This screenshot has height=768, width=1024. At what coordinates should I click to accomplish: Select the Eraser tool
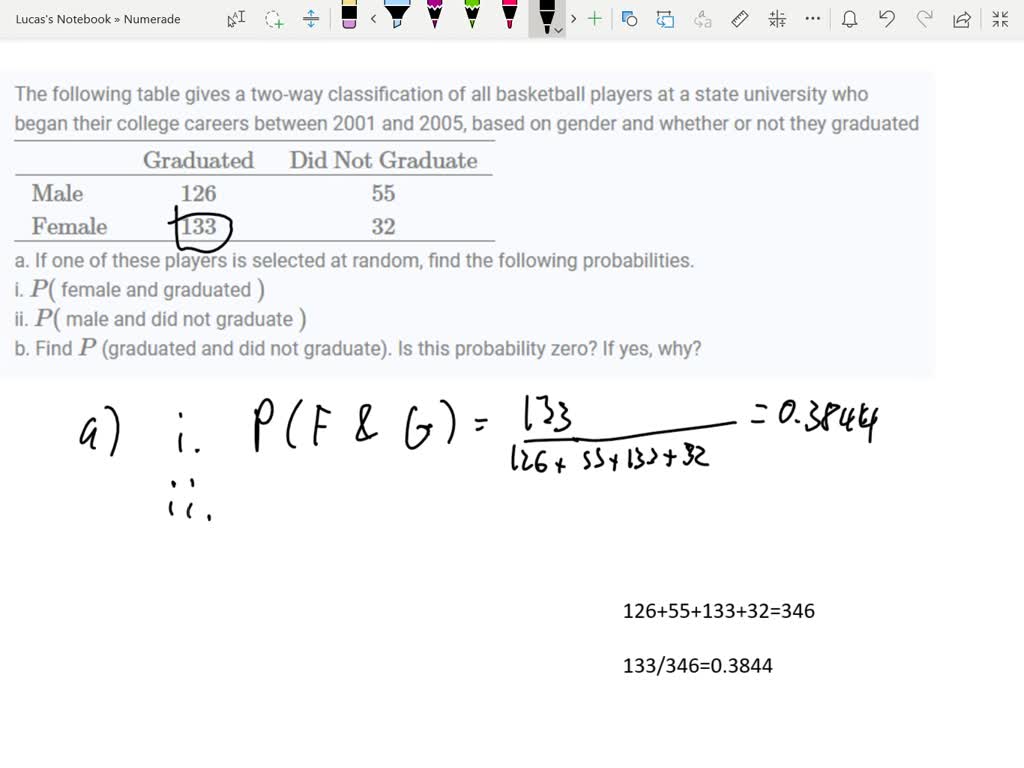point(348,18)
